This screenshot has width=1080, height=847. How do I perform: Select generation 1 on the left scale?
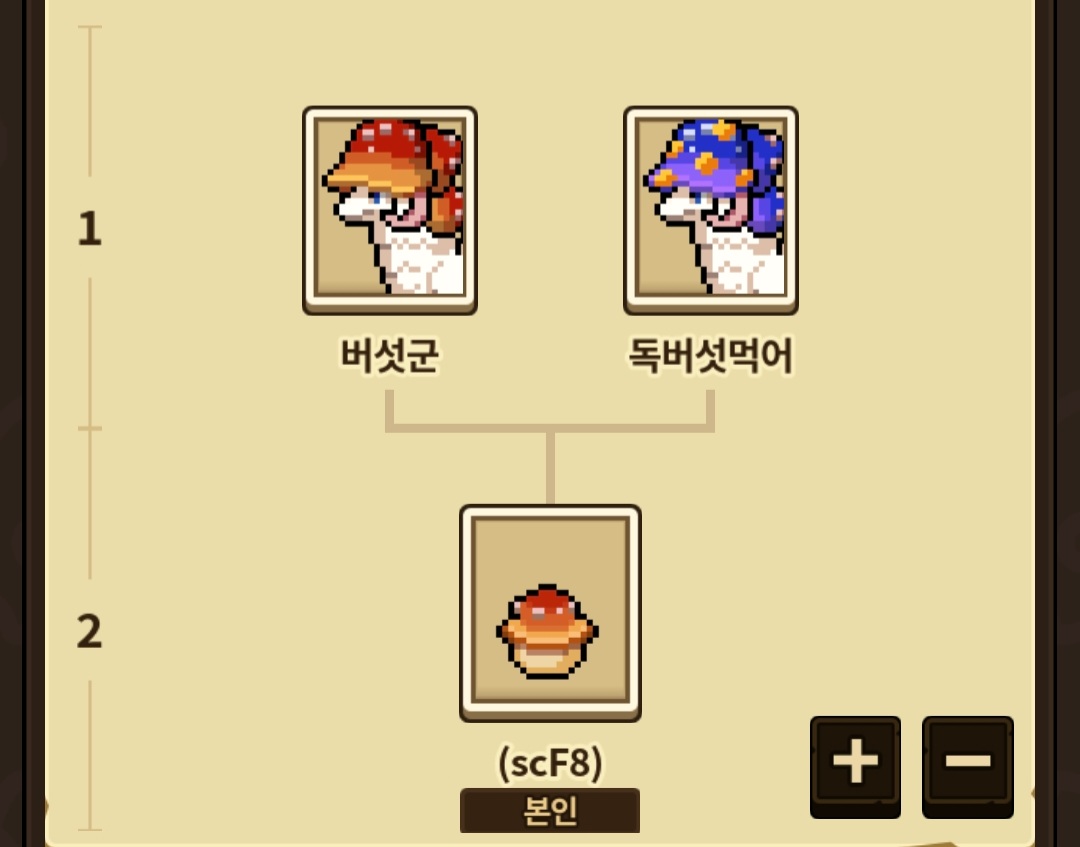coord(90,229)
